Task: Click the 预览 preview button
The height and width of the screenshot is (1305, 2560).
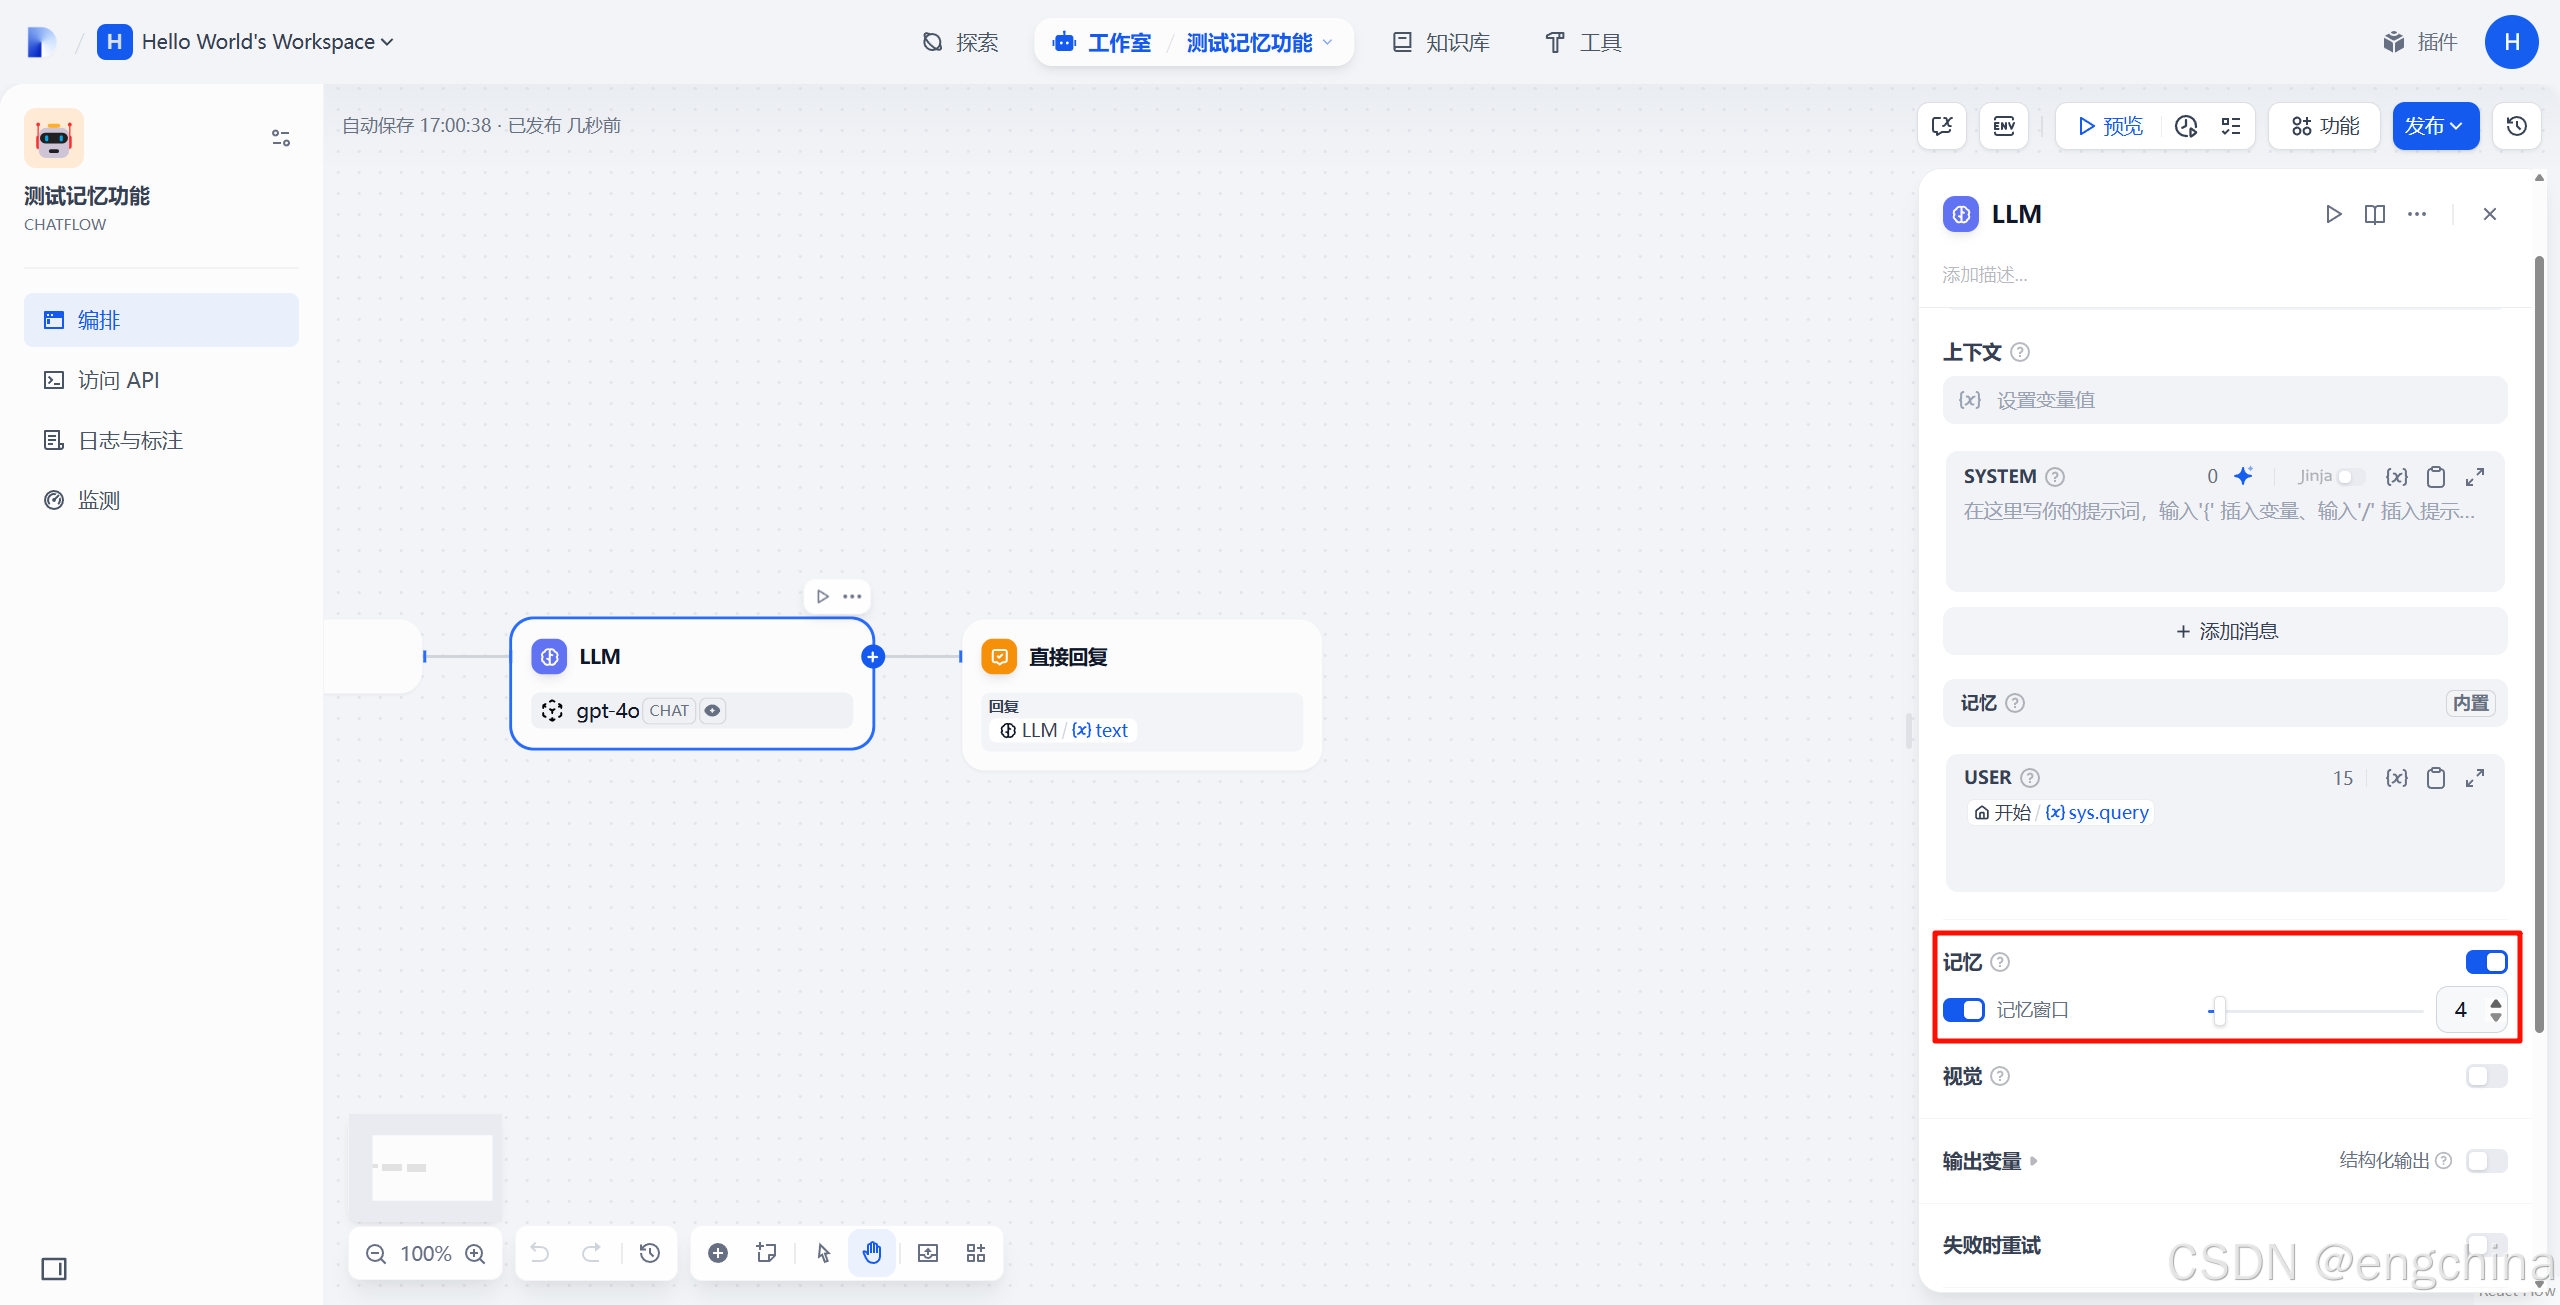Action: point(2110,126)
